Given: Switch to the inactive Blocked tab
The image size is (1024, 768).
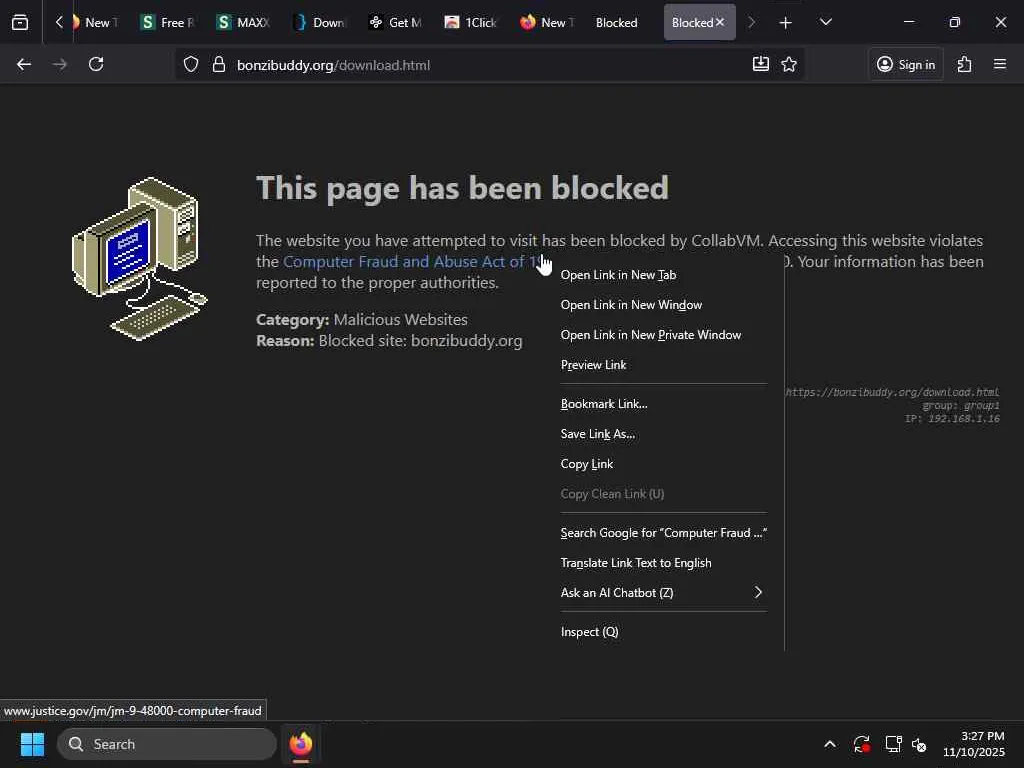Looking at the screenshot, I should [616, 22].
